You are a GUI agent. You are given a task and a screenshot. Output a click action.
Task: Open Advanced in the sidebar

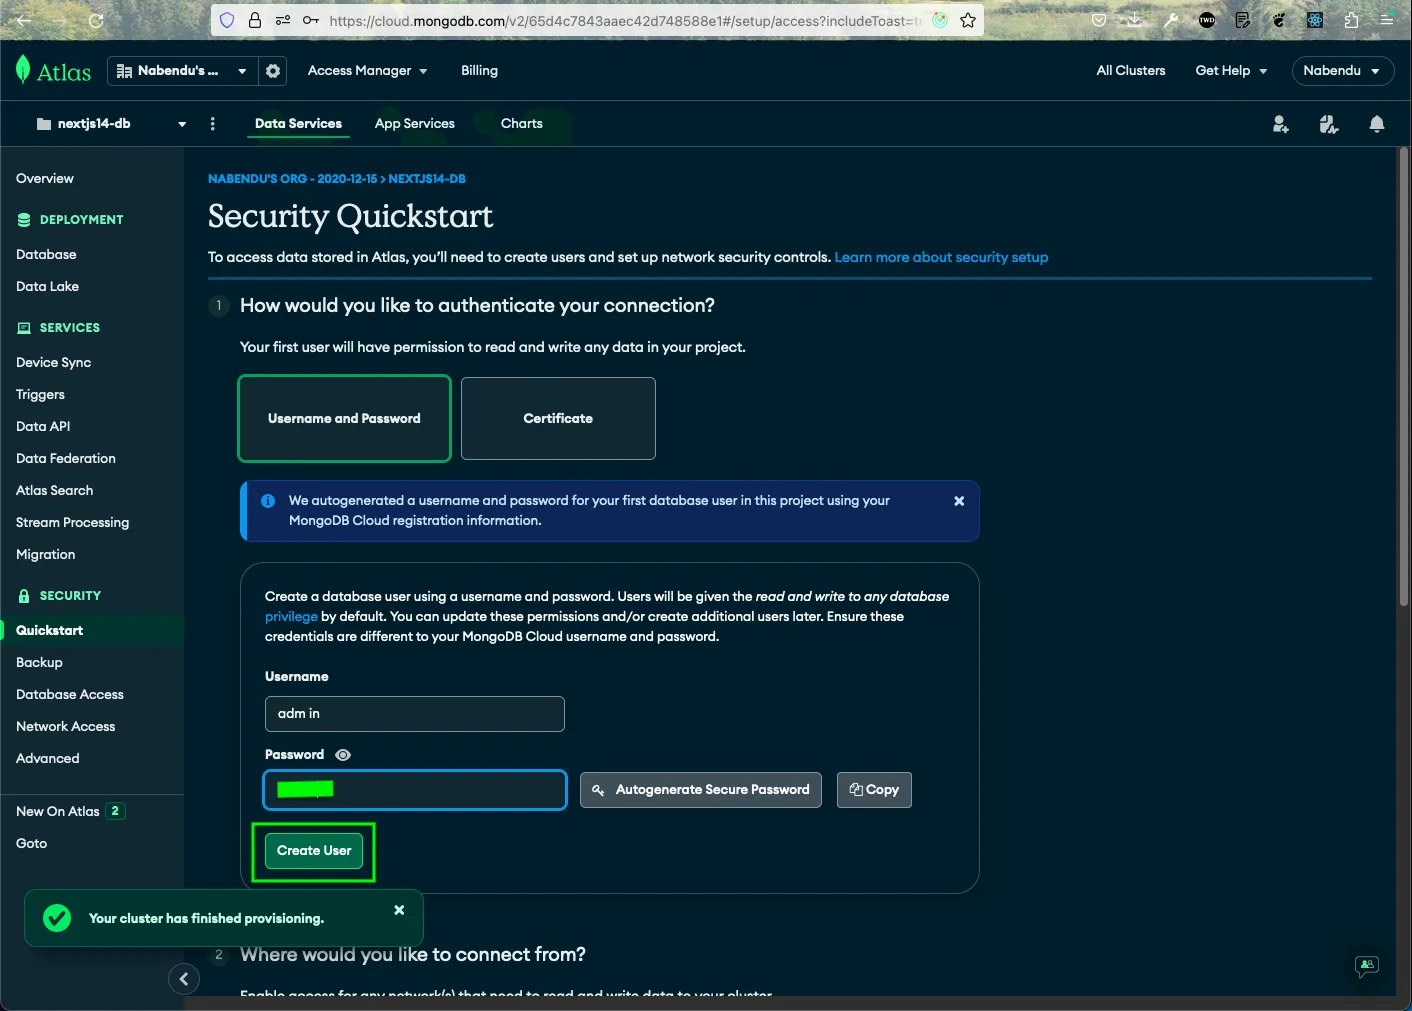[47, 759]
